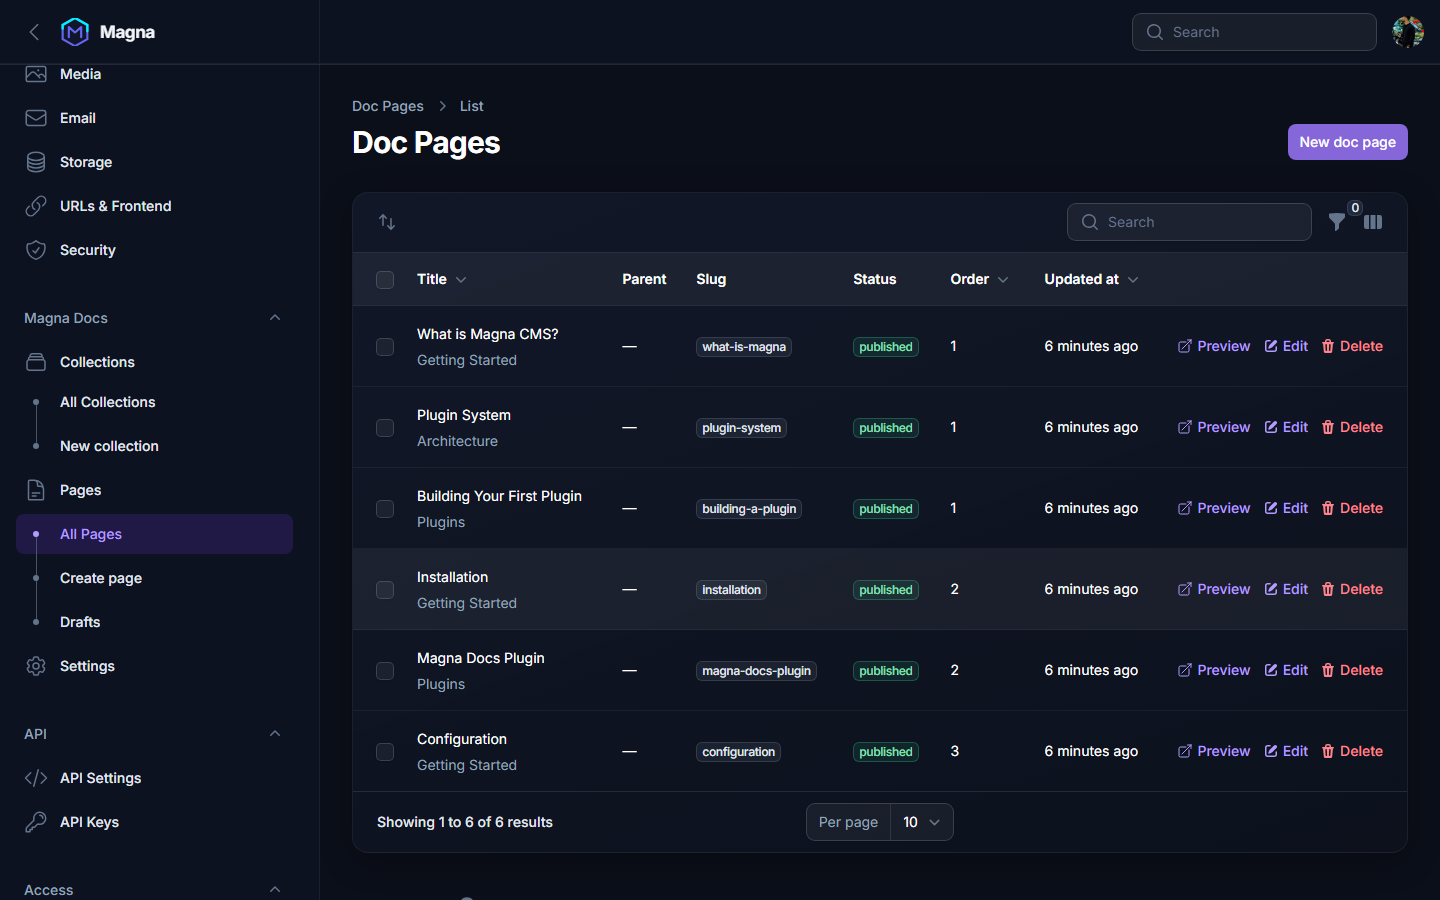Image resolution: width=1440 pixels, height=900 pixels.
Task: Click Preview link for Magna Docs Plugin
Action: point(1214,670)
